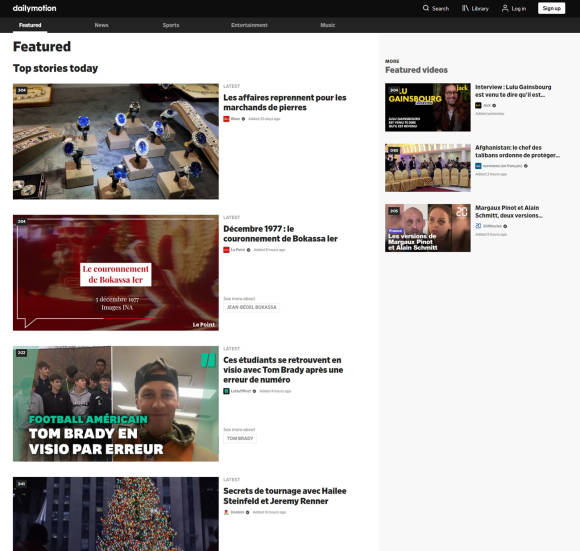Click the Sign up button
Viewport: 580px width, 551px height.
tap(551, 8)
